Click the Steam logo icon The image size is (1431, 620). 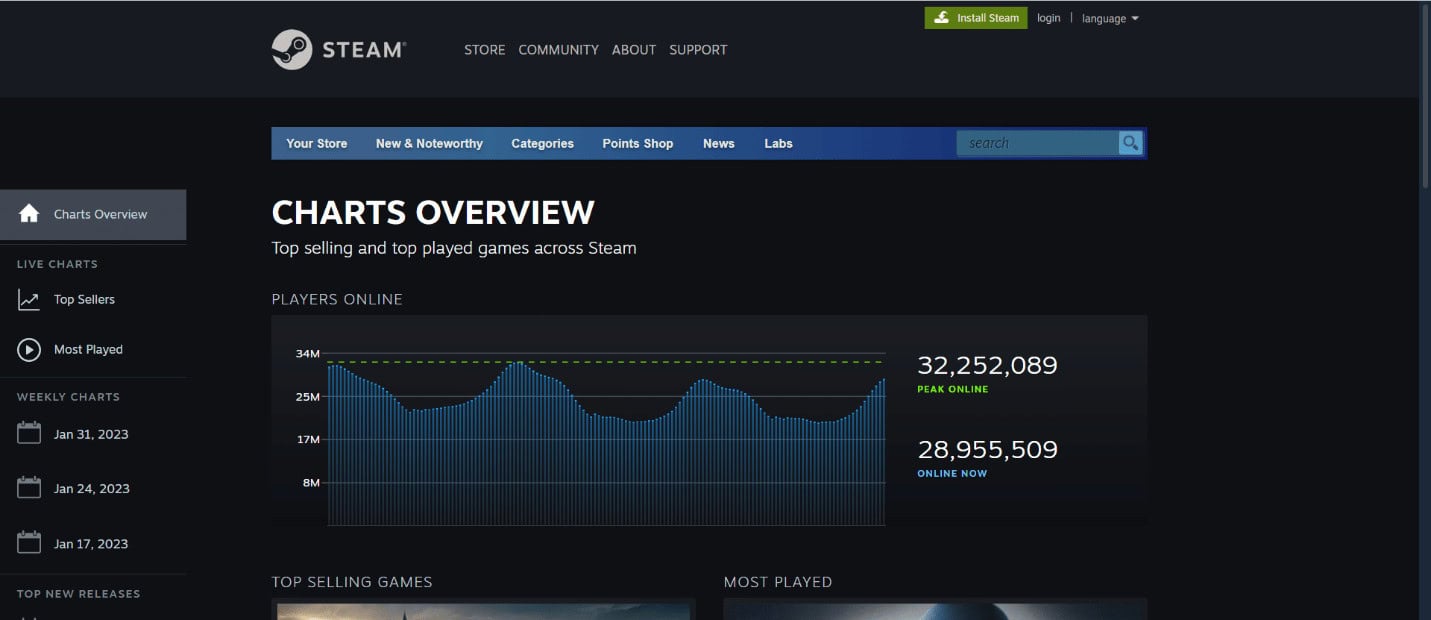292,49
